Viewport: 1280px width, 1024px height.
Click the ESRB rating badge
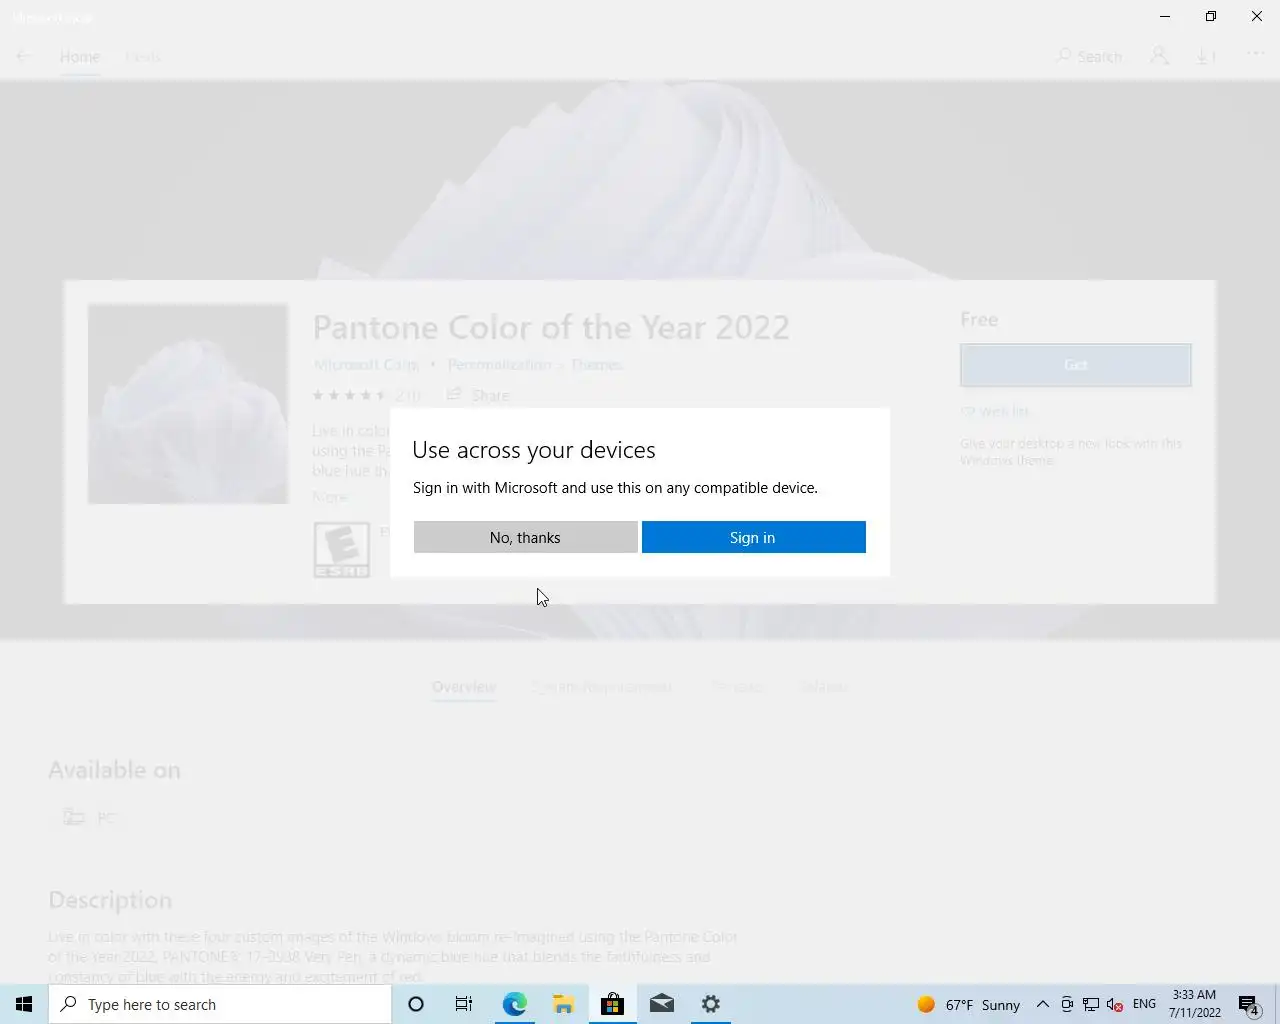[342, 550]
